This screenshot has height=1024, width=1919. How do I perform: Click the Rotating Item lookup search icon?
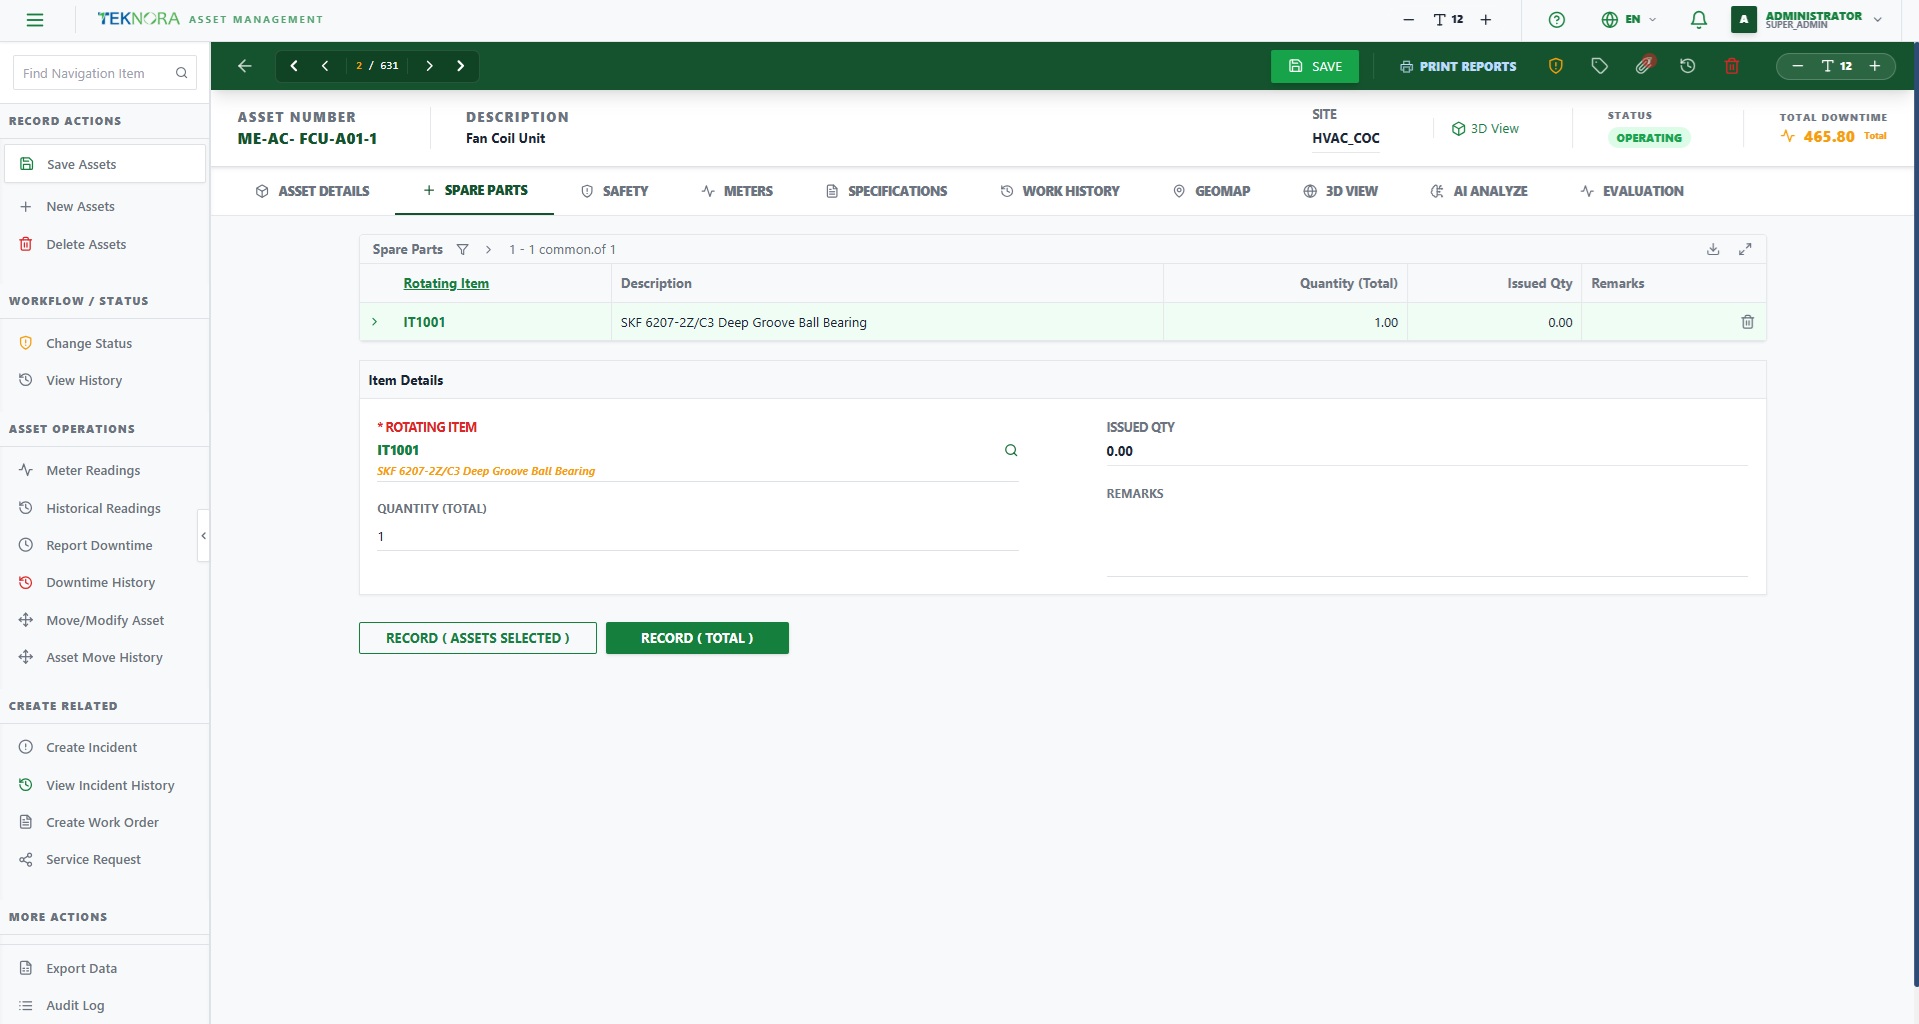(x=1011, y=451)
